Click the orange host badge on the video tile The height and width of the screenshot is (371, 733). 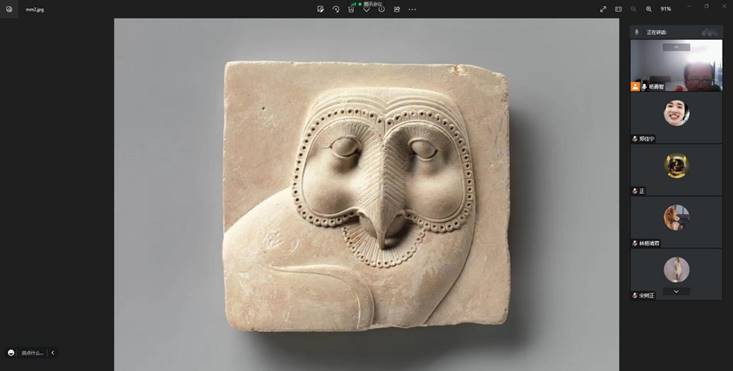point(635,87)
